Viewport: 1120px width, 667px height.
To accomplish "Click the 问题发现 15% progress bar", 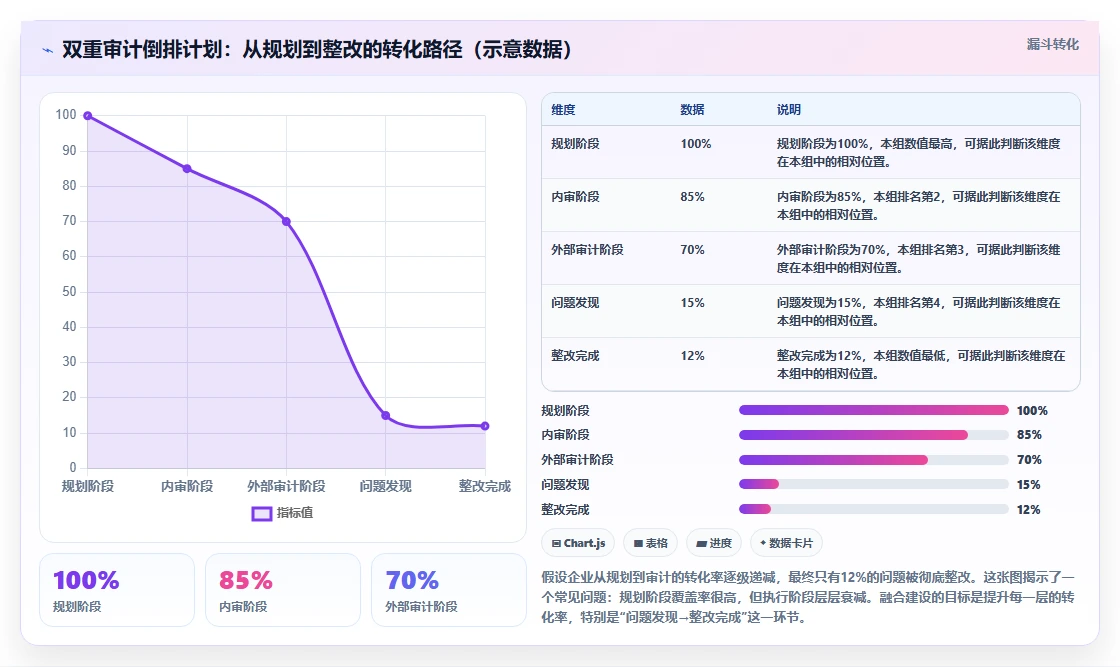I will pyautogui.click(x=874, y=484).
